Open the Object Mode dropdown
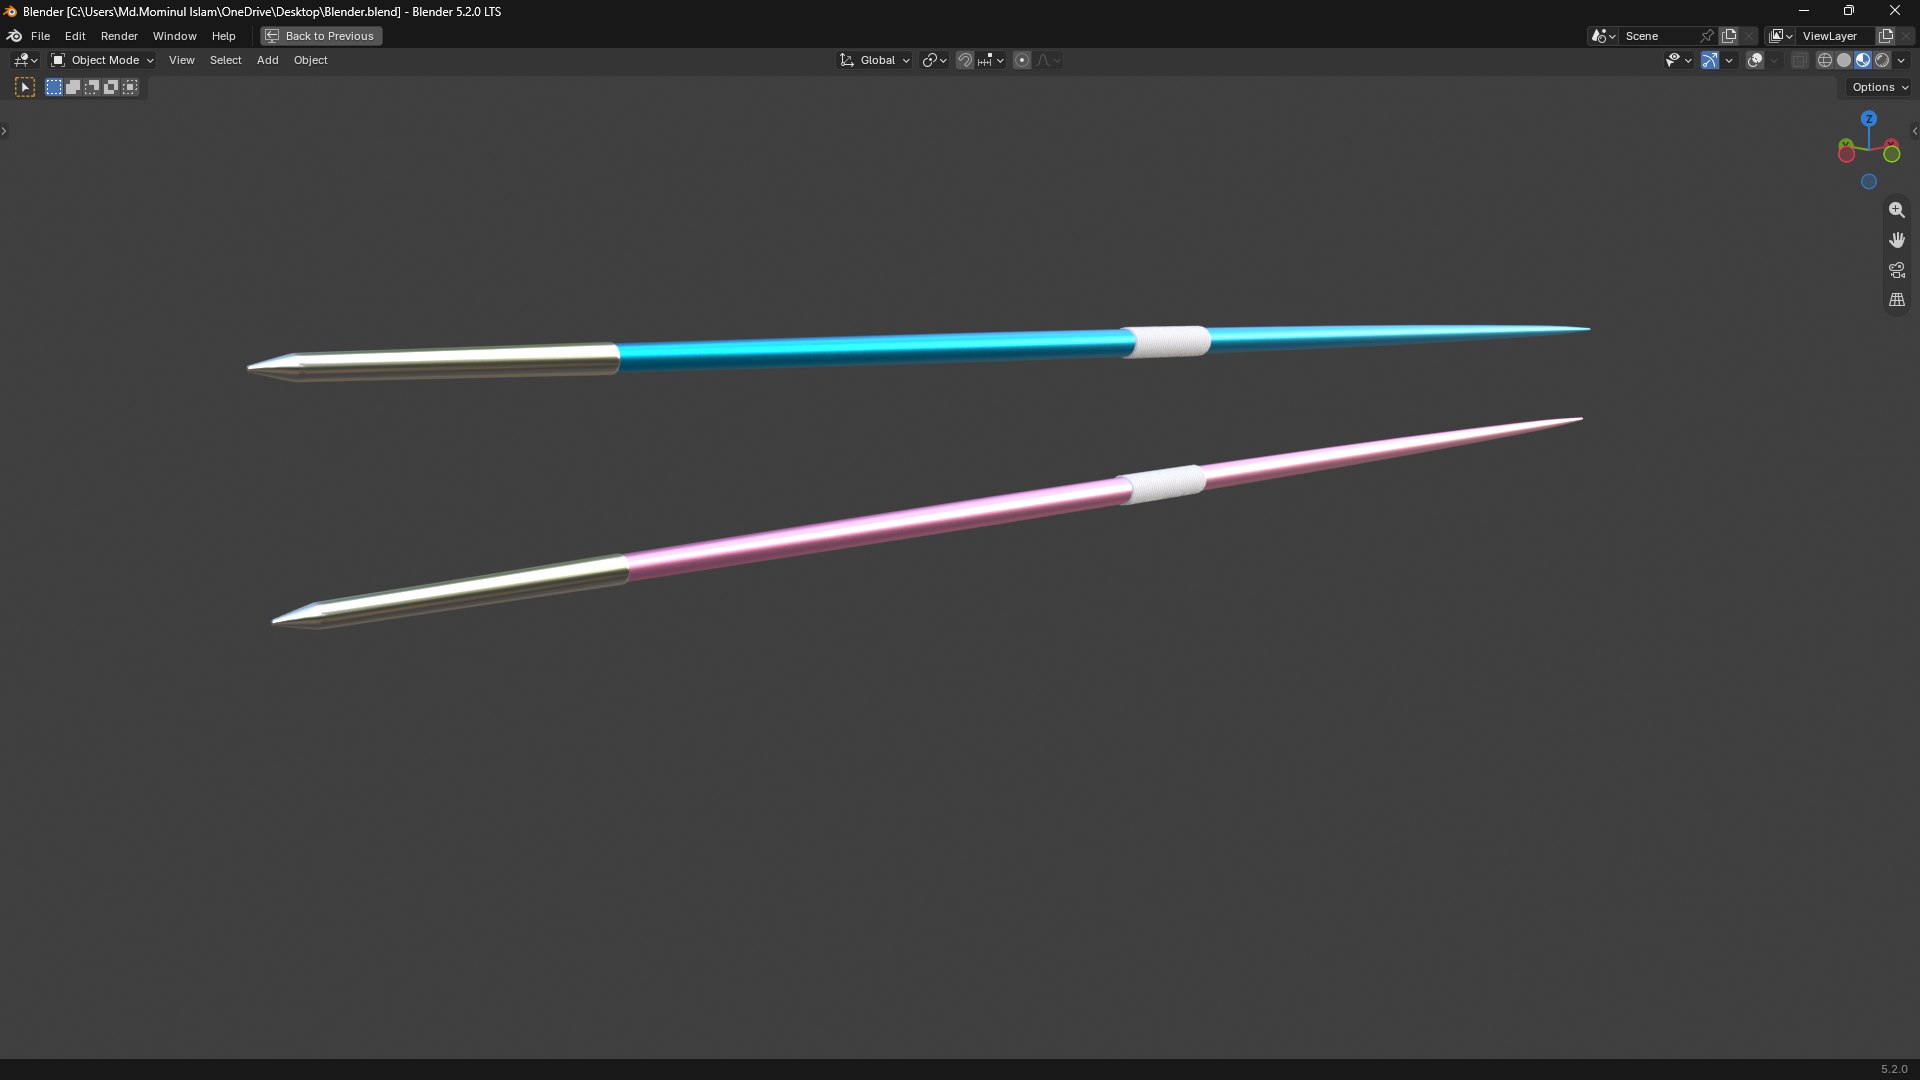Screen dimensions: 1920x1080 (x=103, y=61)
